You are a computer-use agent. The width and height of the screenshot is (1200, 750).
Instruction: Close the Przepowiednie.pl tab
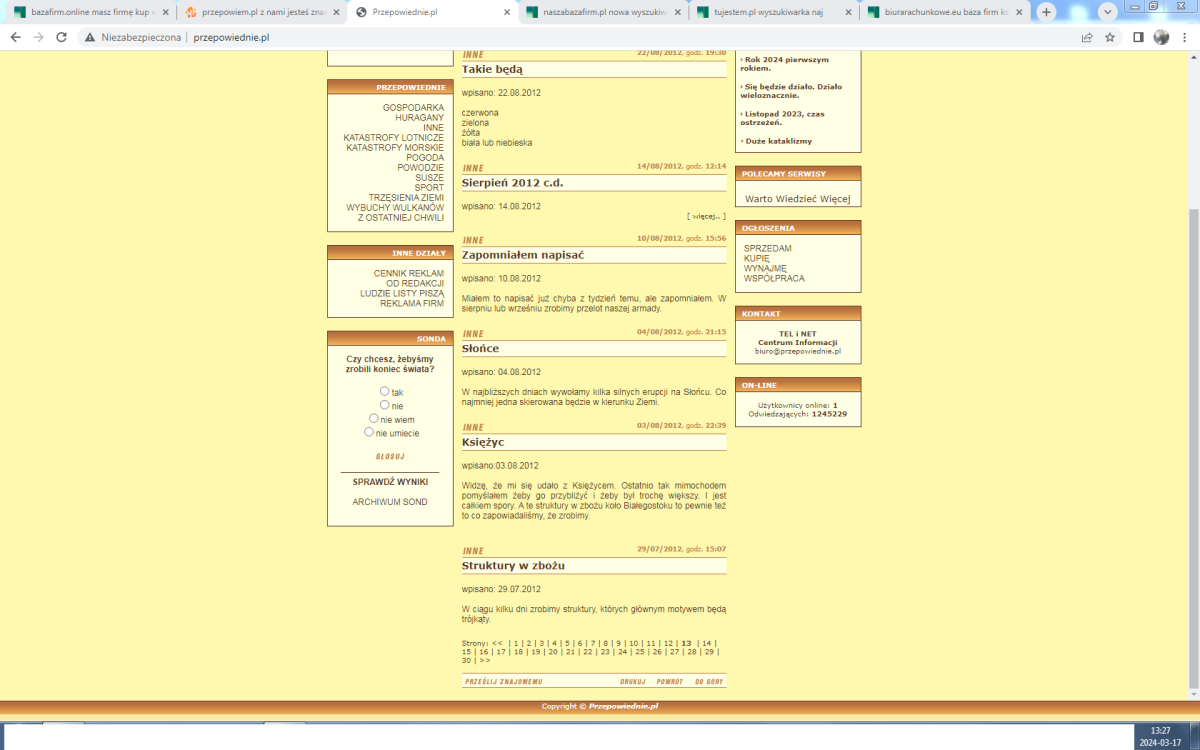point(507,13)
